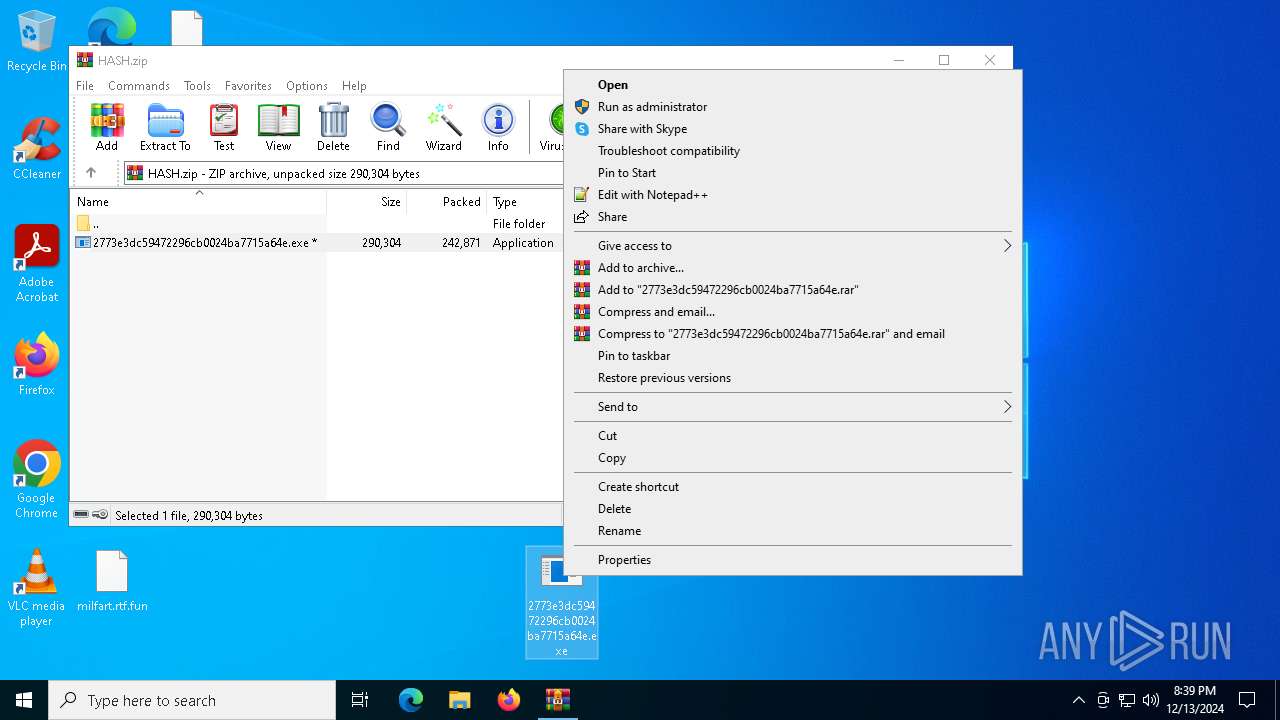The image size is (1280, 720).
Task: Open Task View on taskbar
Action: click(360, 700)
